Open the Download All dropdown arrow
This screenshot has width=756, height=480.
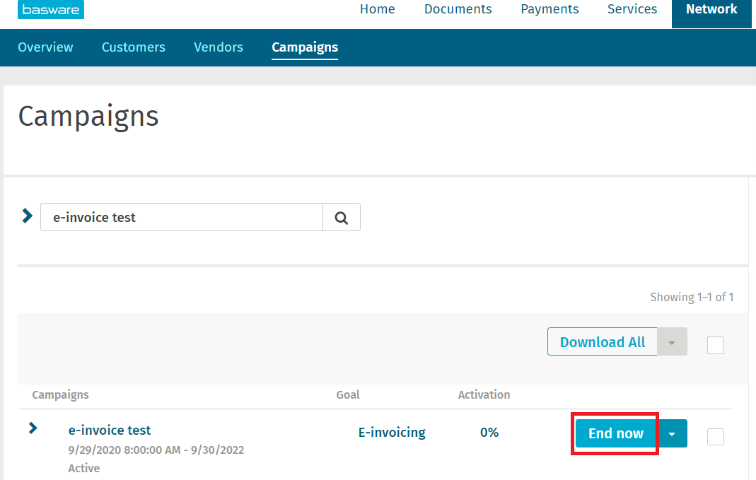[673, 342]
